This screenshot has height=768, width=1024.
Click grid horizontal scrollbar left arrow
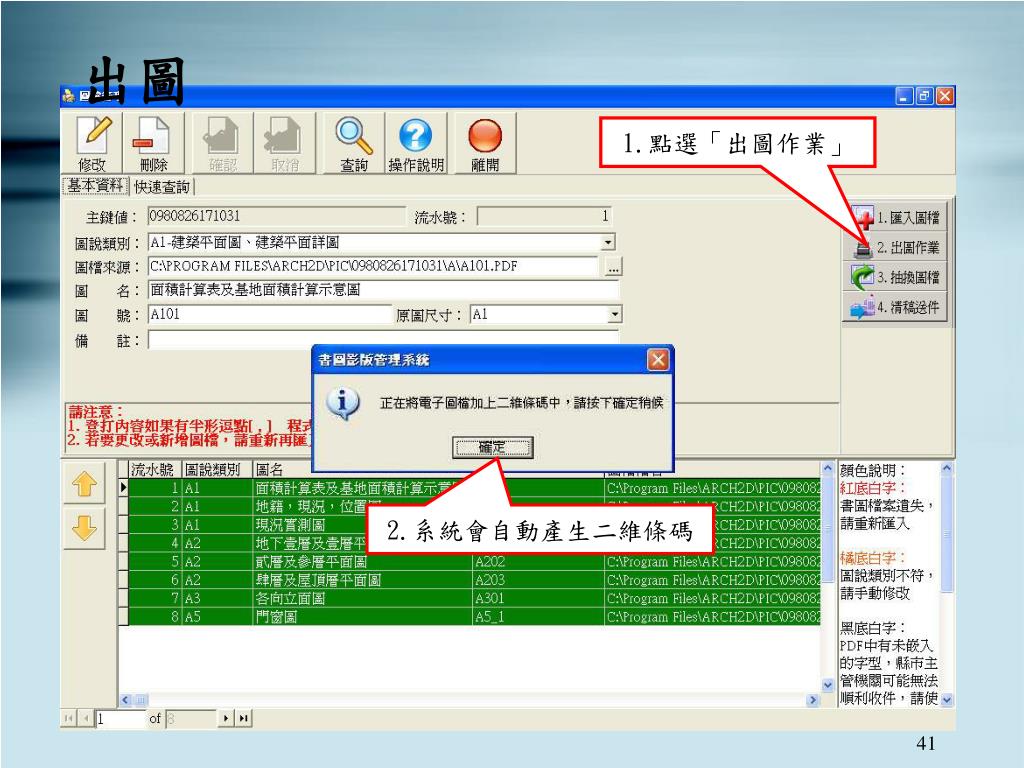125,700
